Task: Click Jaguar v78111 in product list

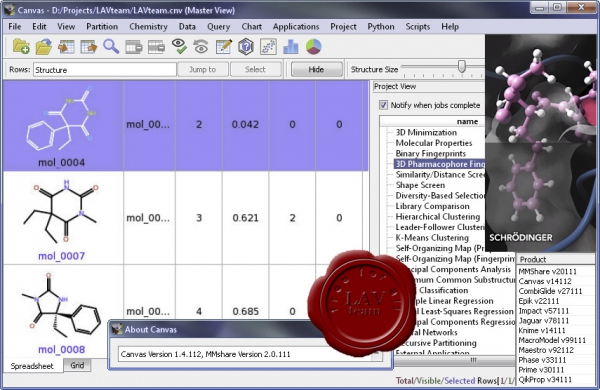Action: tap(543, 320)
